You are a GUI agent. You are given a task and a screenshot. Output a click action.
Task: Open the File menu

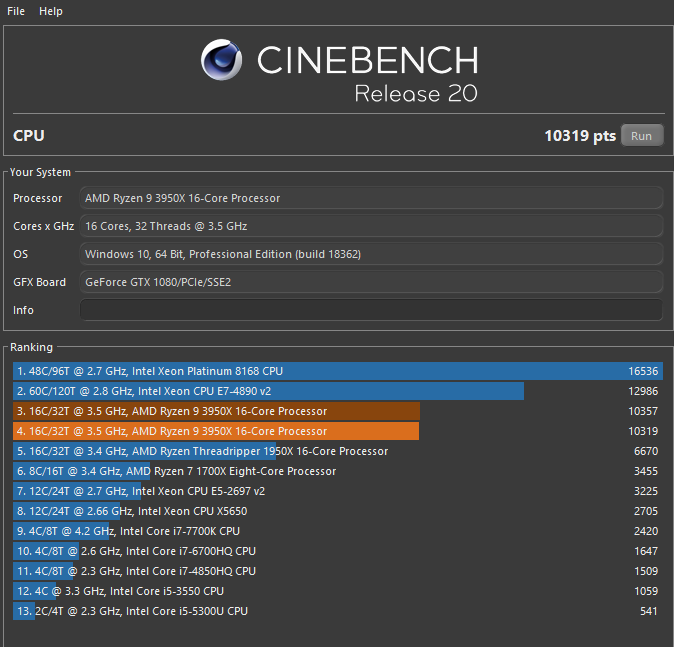click(16, 11)
